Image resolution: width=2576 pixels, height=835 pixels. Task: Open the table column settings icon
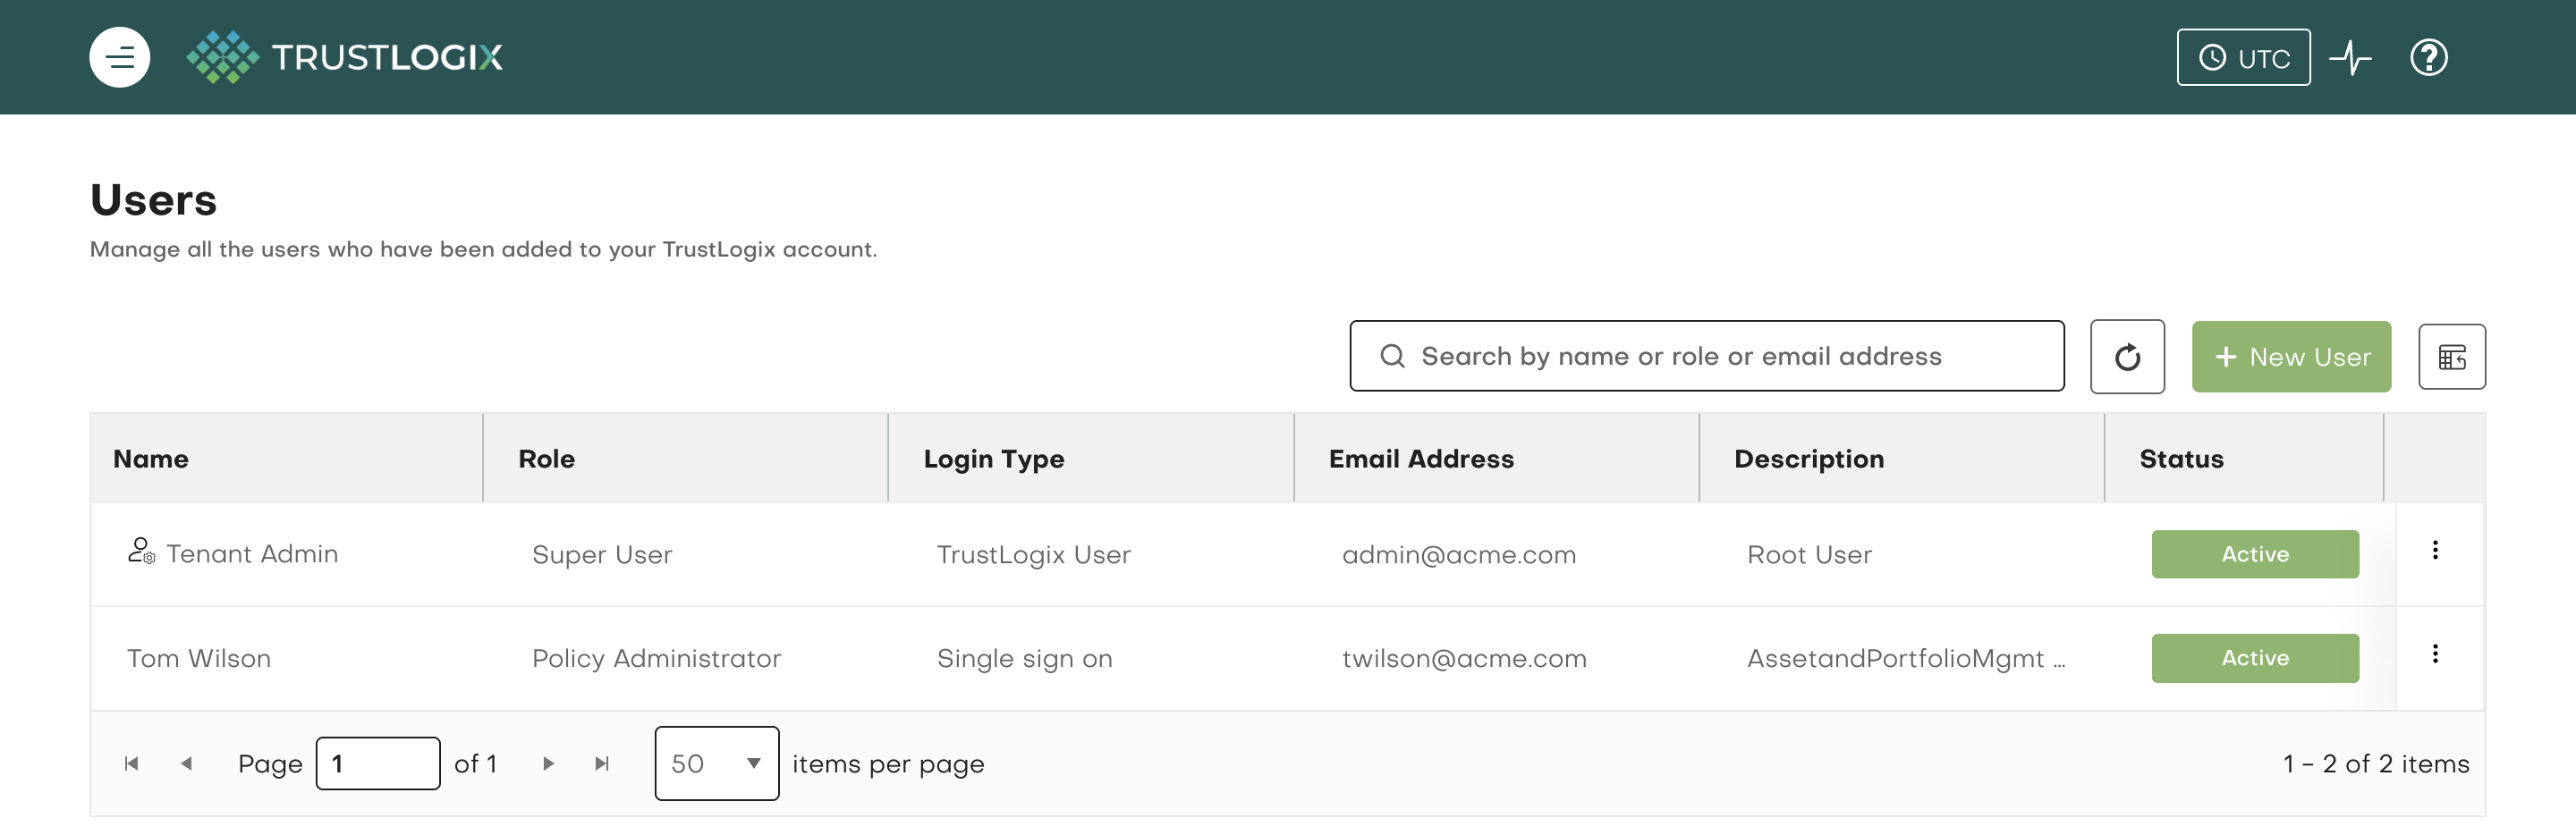click(x=2451, y=357)
